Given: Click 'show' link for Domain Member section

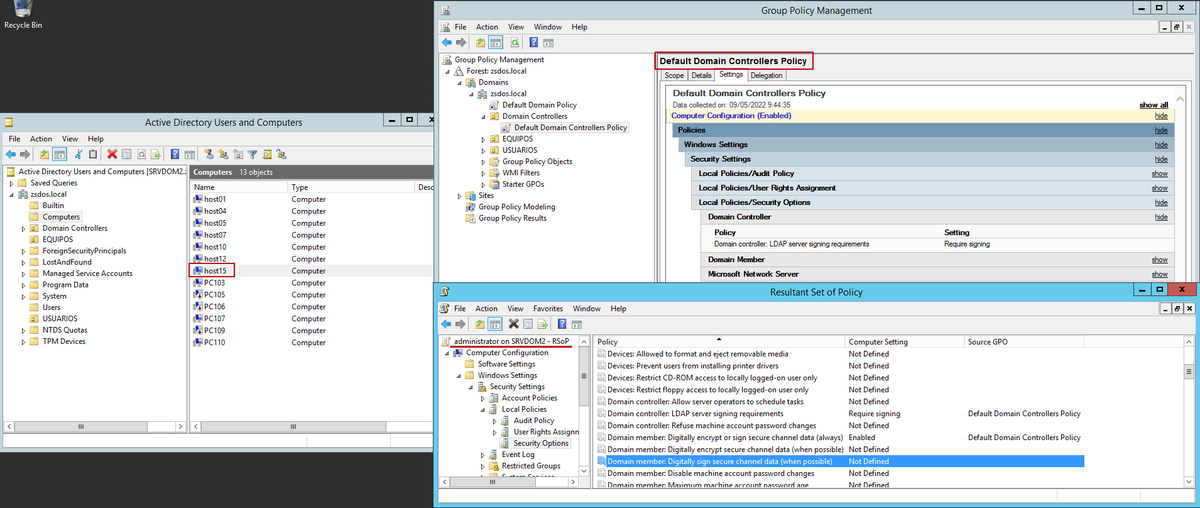Looking at the screenshot, I should click(1159, 260).
